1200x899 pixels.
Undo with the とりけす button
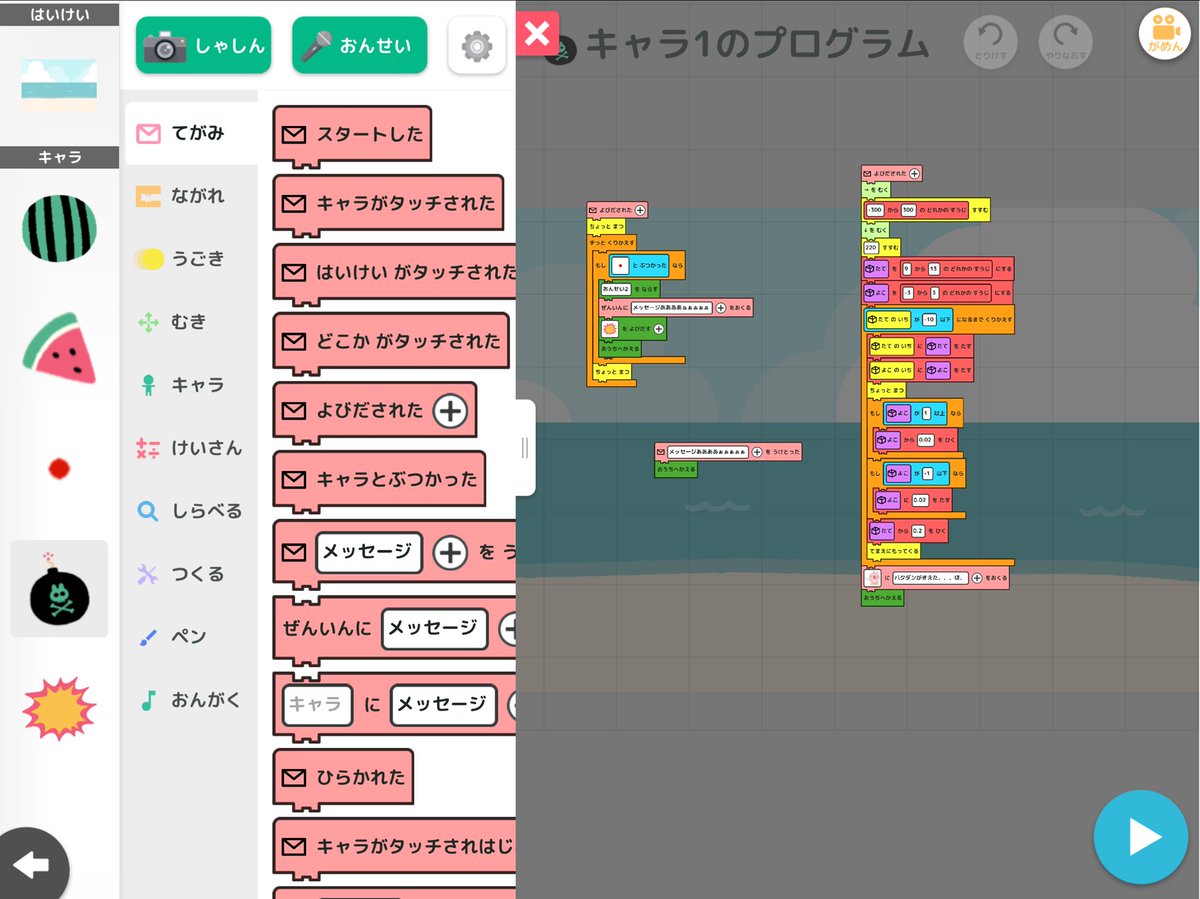(989, 40)
